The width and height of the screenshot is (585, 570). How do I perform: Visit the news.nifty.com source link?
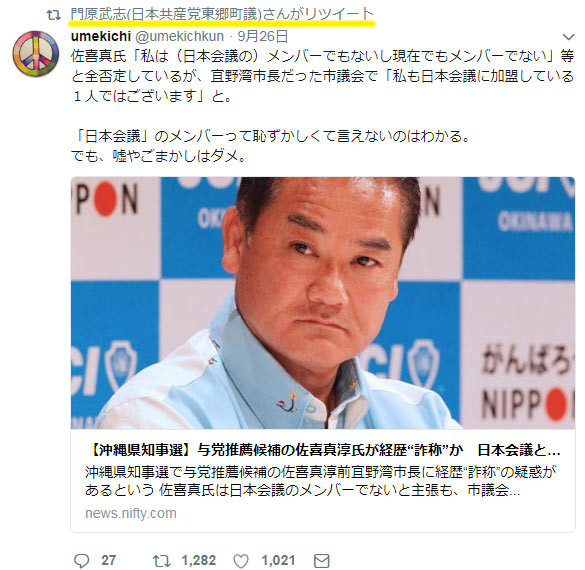click(x=131, y=513)
